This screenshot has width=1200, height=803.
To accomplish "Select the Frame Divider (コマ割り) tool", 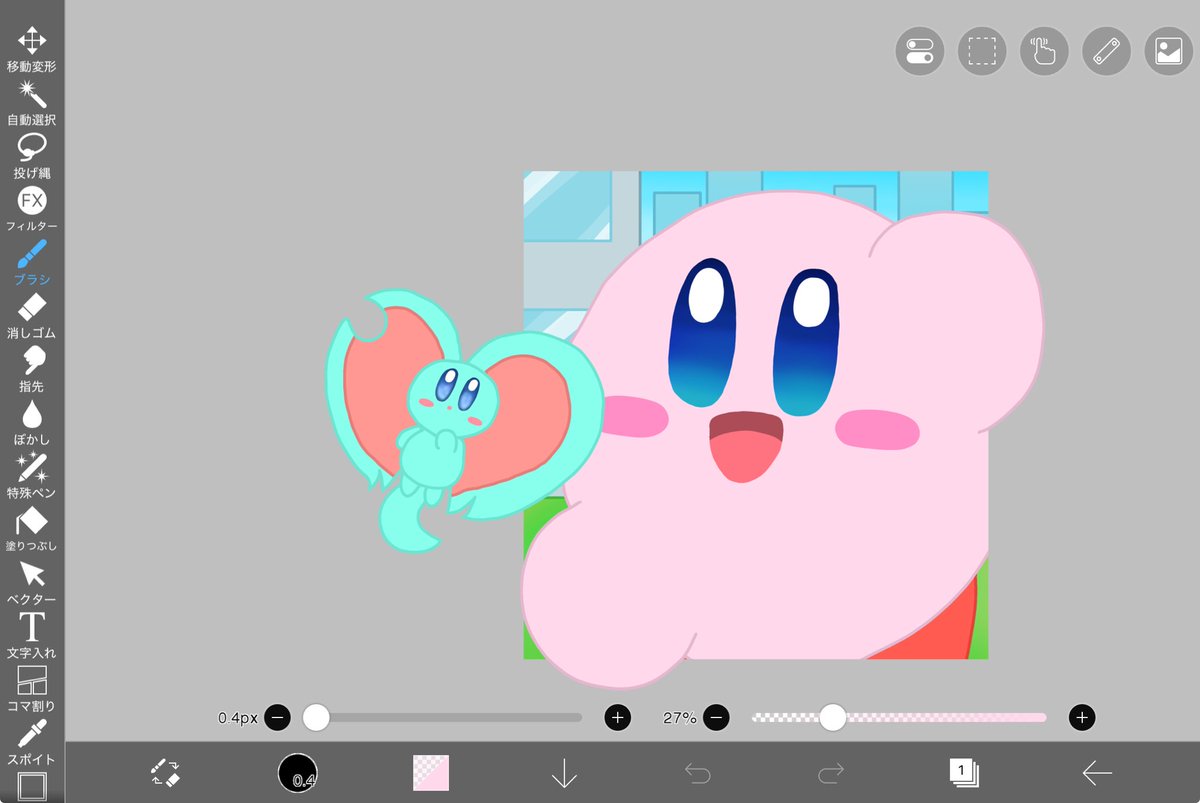I will pyautogui.click(x=32, y=690).
